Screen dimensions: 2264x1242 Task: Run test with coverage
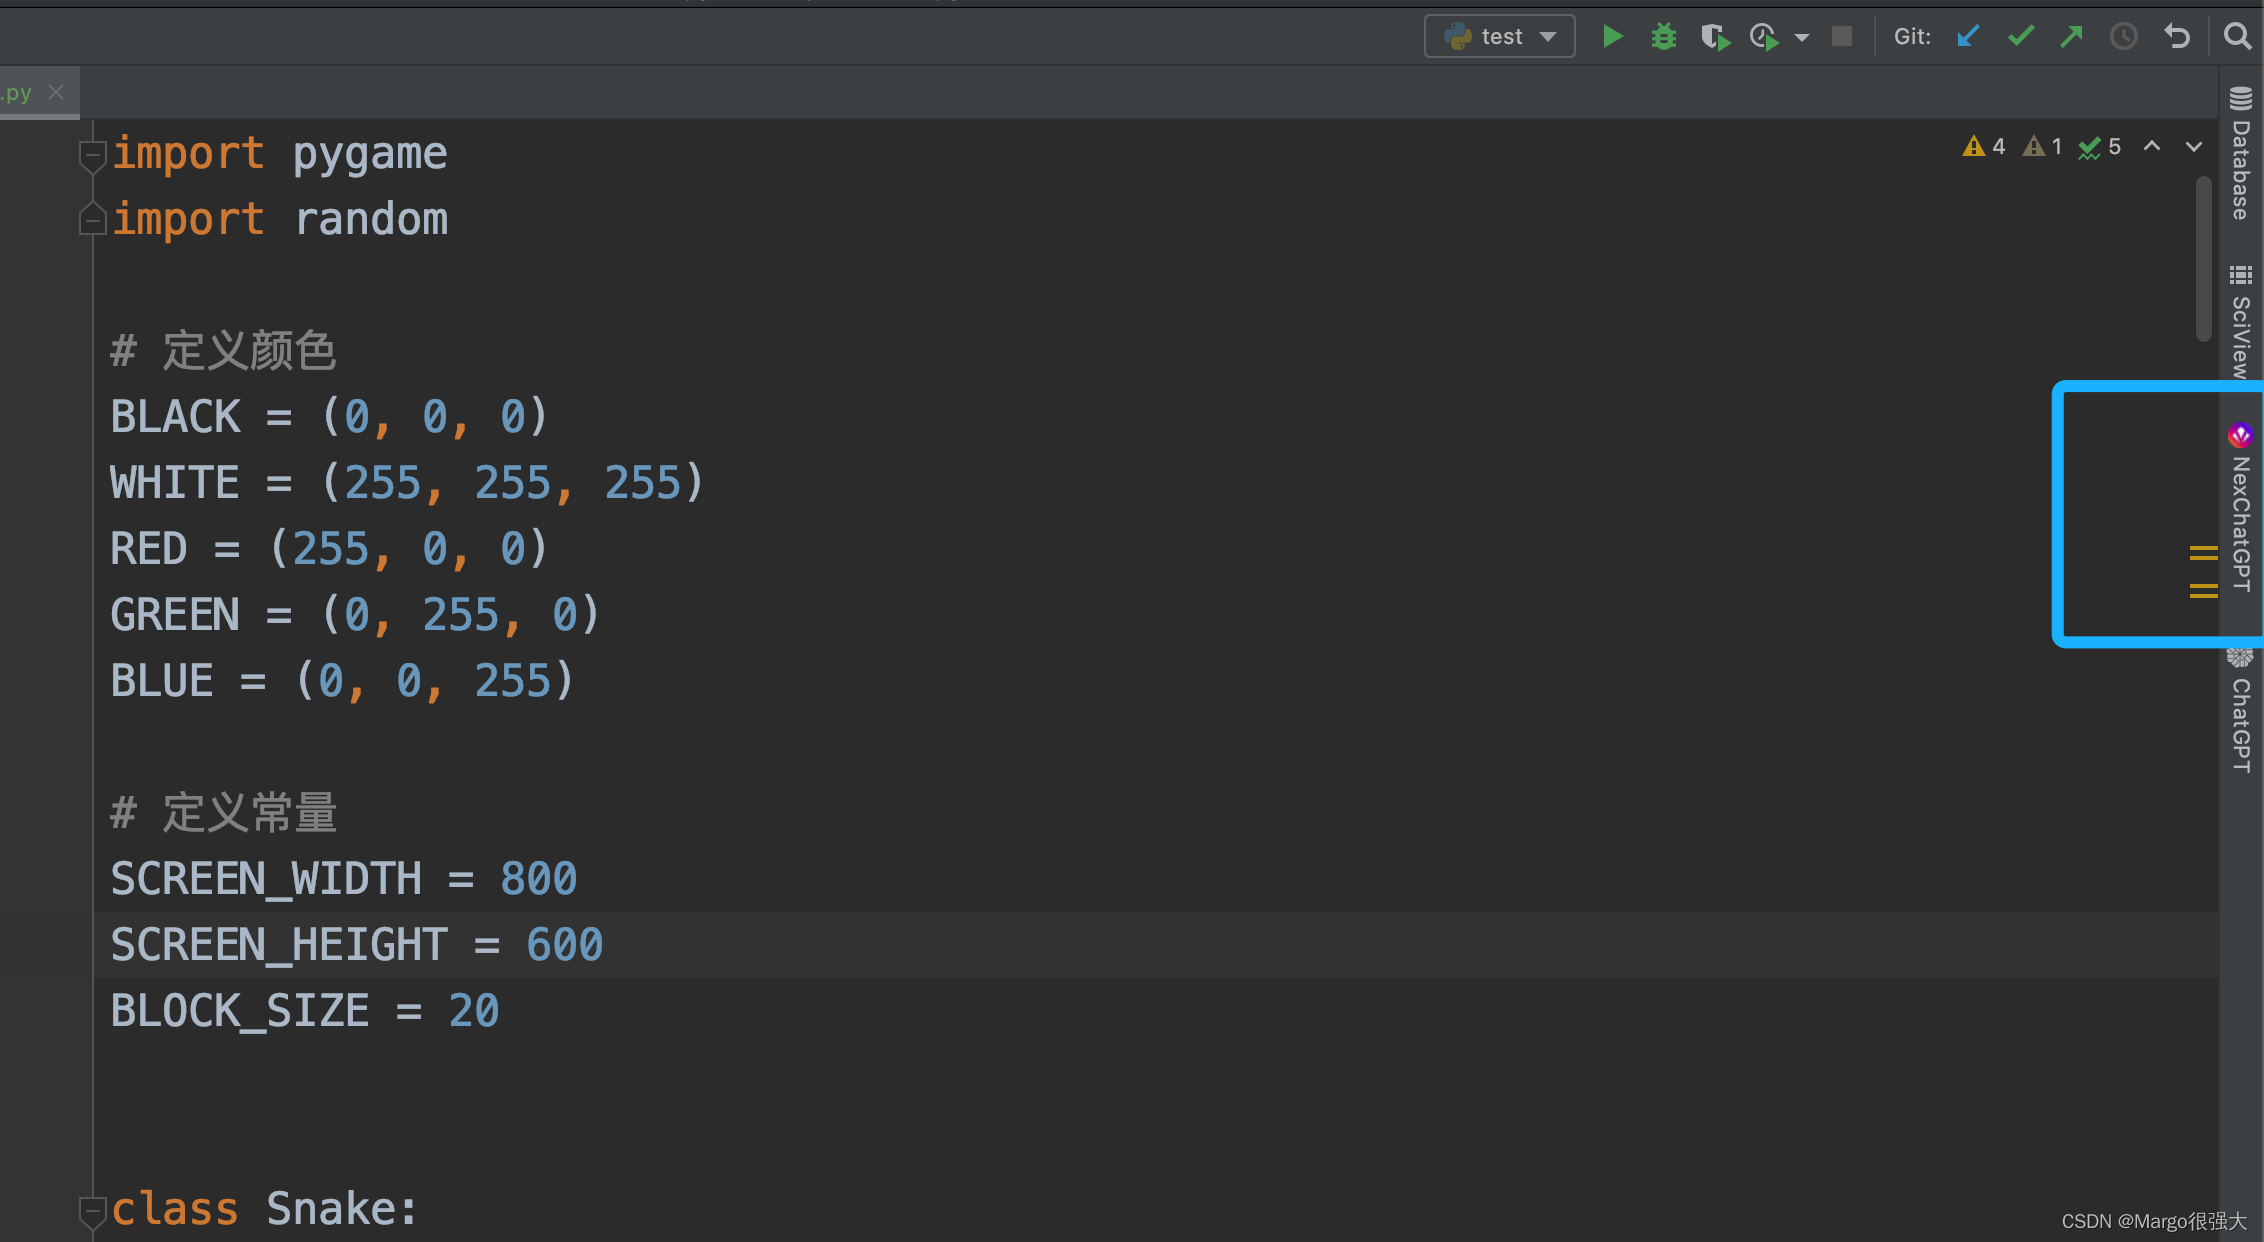point(1715,37)
